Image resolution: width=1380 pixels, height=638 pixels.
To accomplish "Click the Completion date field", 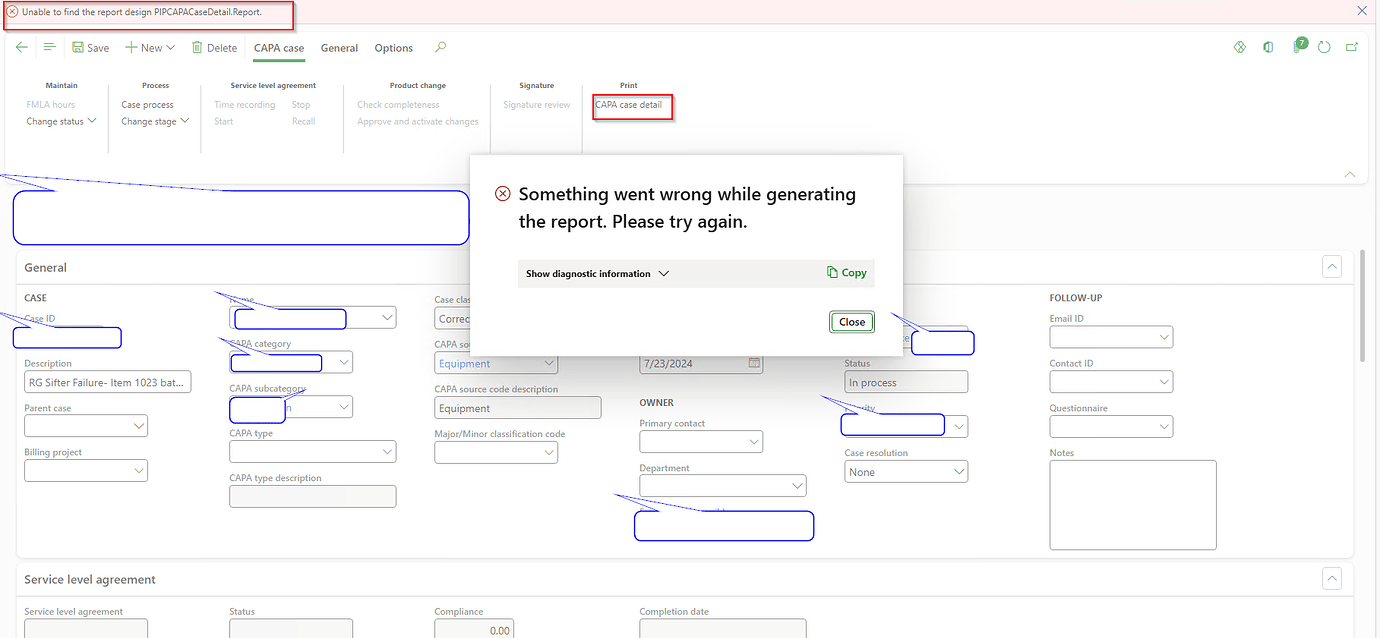I will (x=723, y=629).
